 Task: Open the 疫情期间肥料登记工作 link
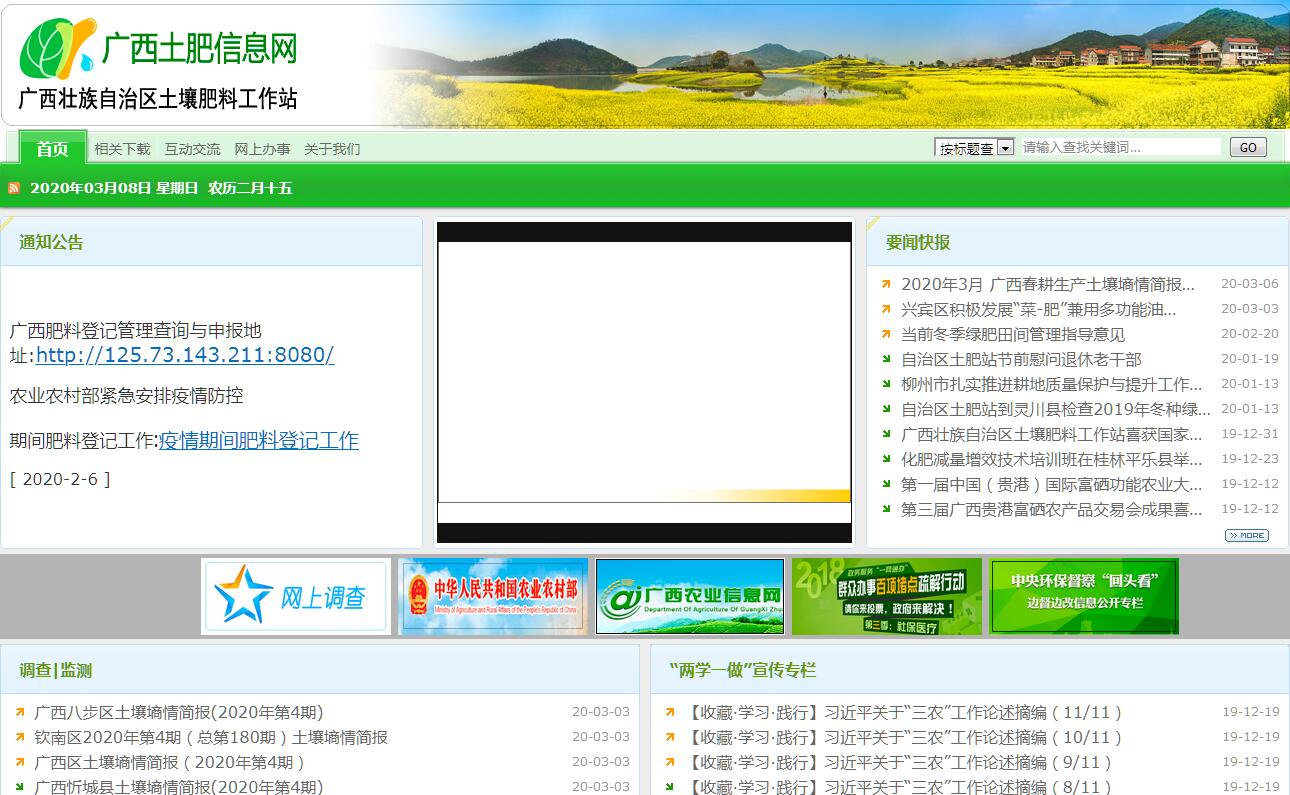coord(258,441)
